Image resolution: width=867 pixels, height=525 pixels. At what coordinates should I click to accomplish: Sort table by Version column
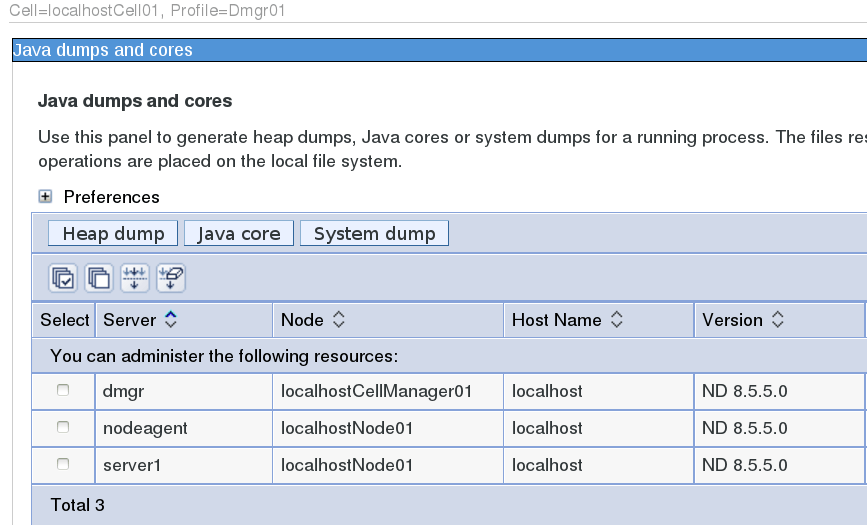tap(777, 320)
